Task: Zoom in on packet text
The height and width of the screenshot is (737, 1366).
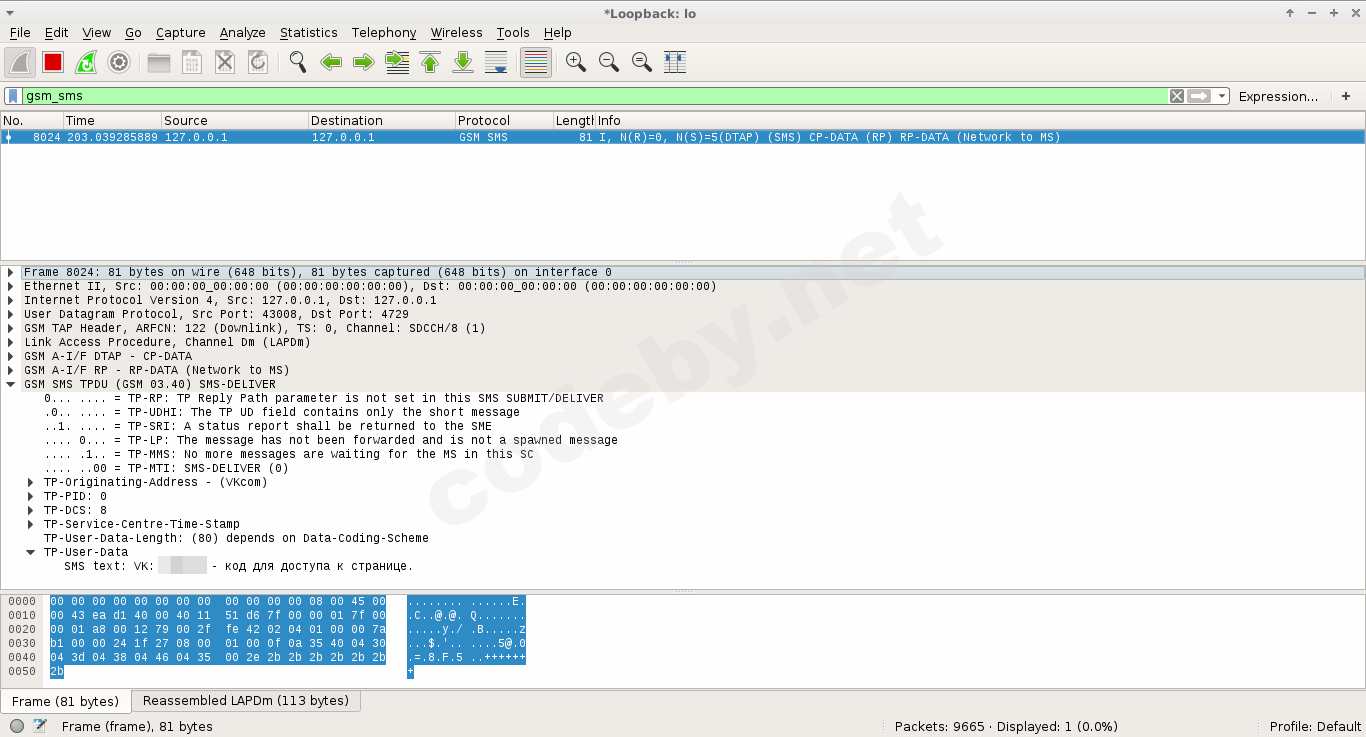Action: [576, 62]
